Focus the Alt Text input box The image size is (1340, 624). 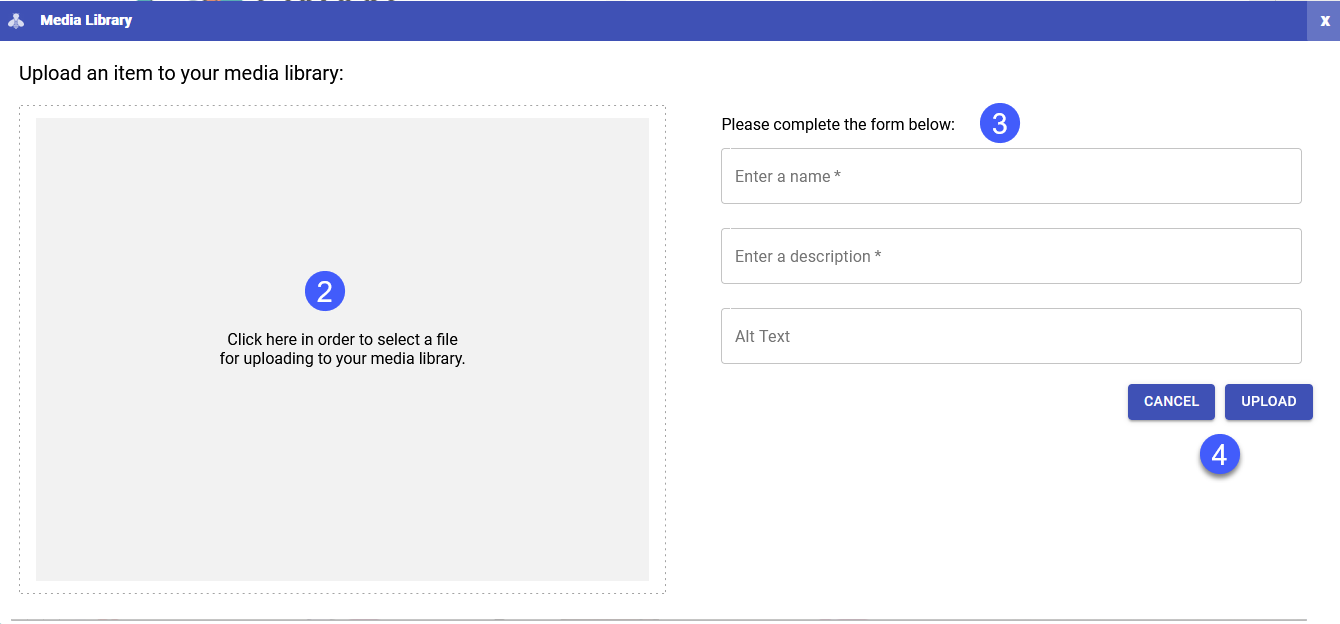click(x=1011, y=336)
